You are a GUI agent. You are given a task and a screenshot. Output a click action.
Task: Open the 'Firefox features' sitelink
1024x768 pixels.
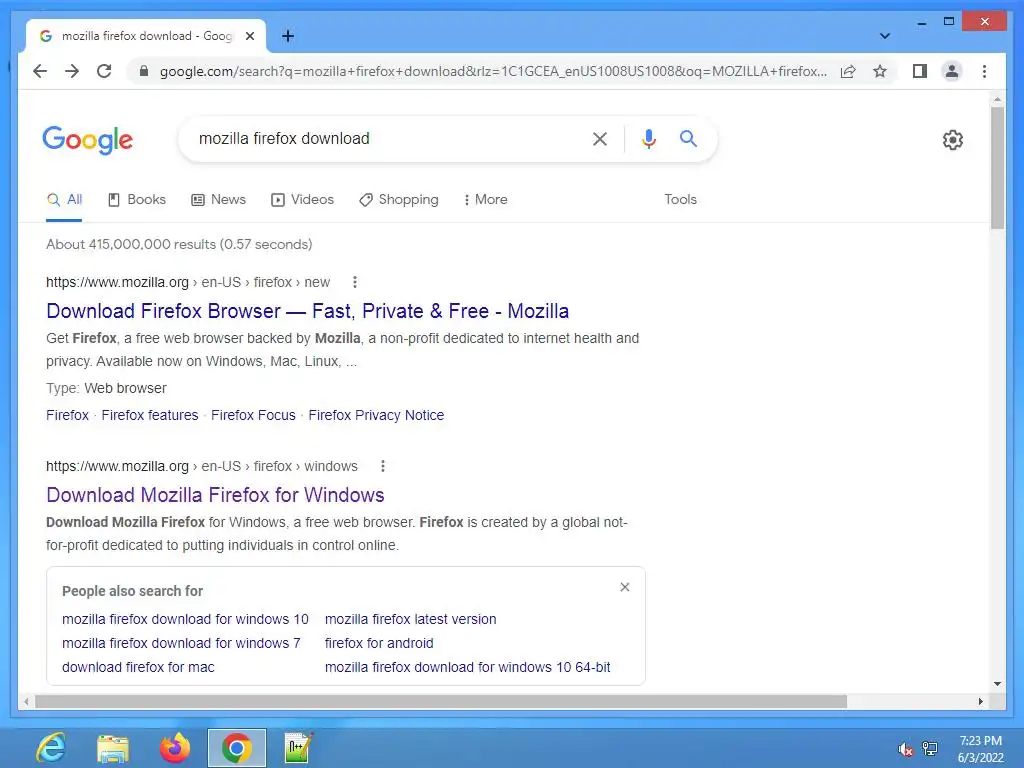[x=150, y=415]
